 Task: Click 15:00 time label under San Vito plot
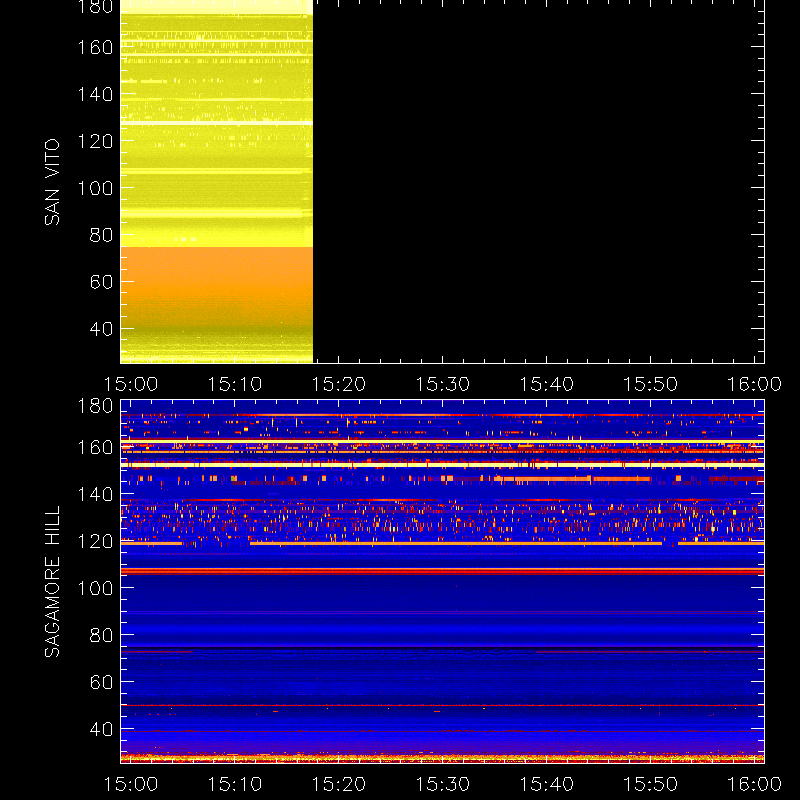click(131, 384)
